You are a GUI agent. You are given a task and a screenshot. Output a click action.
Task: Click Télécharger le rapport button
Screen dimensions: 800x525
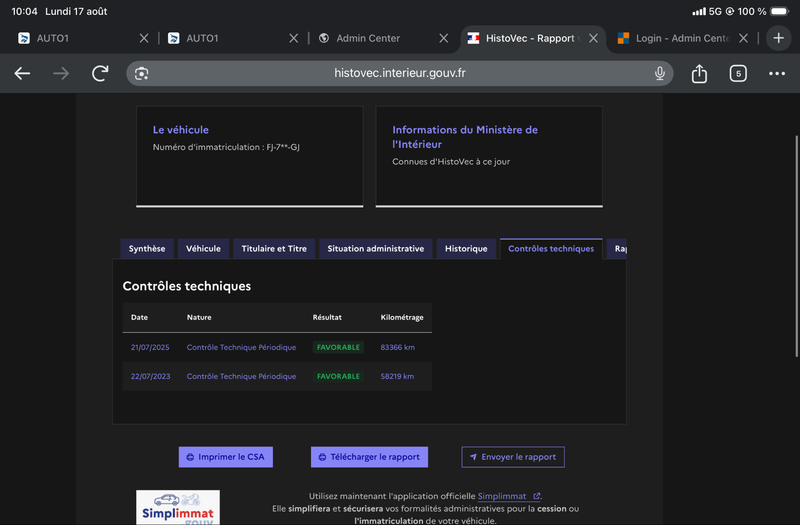point(369,457)
